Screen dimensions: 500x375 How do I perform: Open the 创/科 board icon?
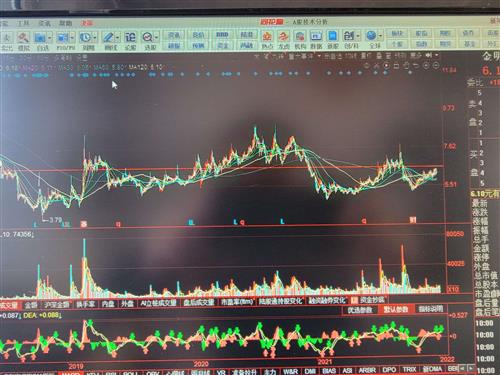pos(349,35)
